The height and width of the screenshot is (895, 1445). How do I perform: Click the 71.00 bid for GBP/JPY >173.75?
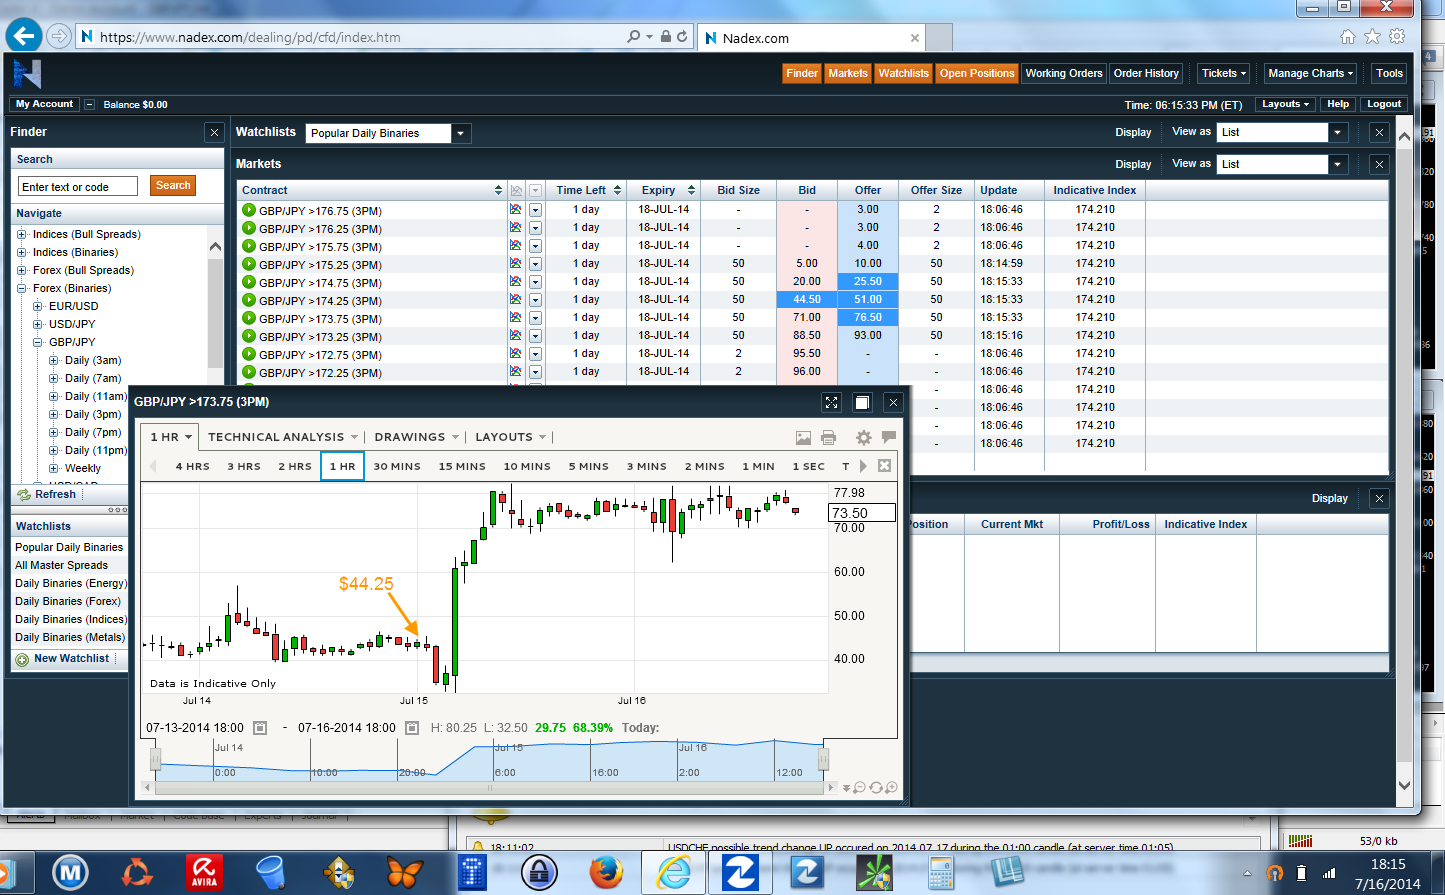pyautogui.click(x=807, y=318)
